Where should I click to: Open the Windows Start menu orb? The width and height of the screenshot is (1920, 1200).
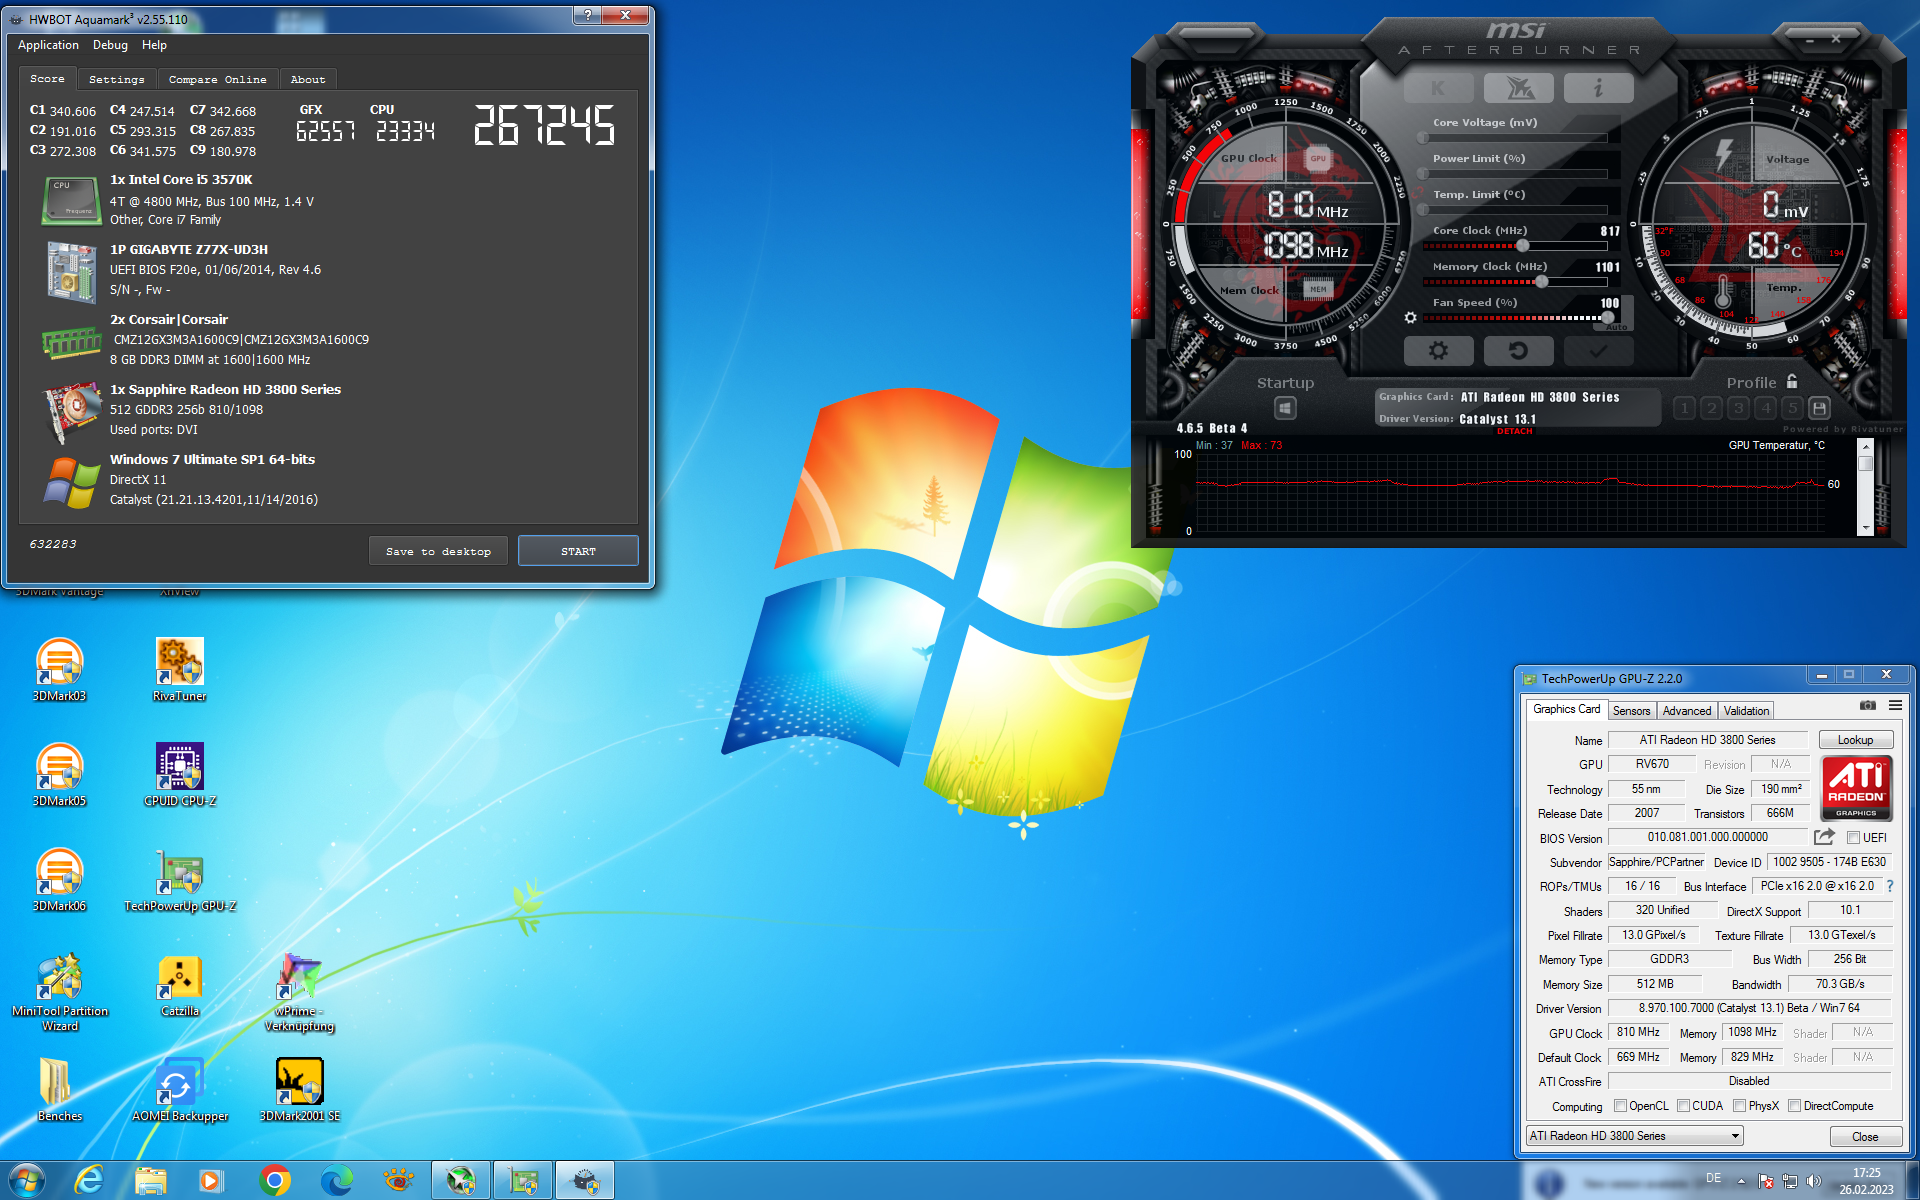pos(27,1181)
